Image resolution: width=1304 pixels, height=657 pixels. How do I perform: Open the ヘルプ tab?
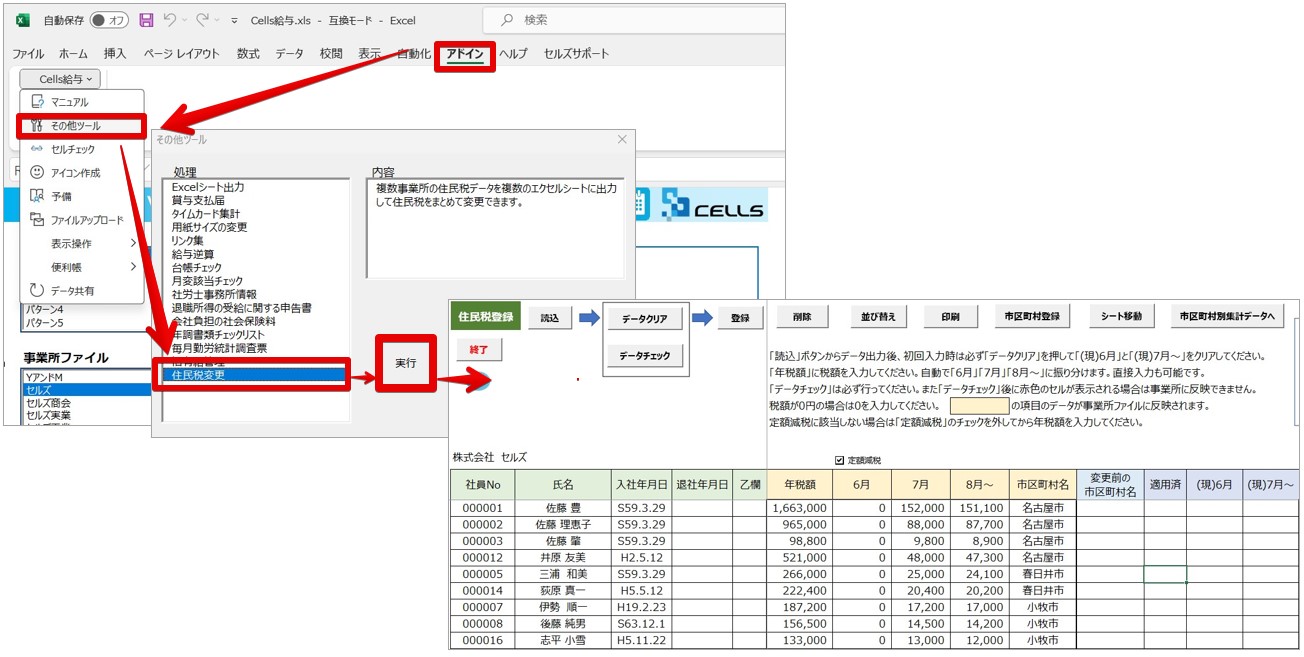[513, 54]
